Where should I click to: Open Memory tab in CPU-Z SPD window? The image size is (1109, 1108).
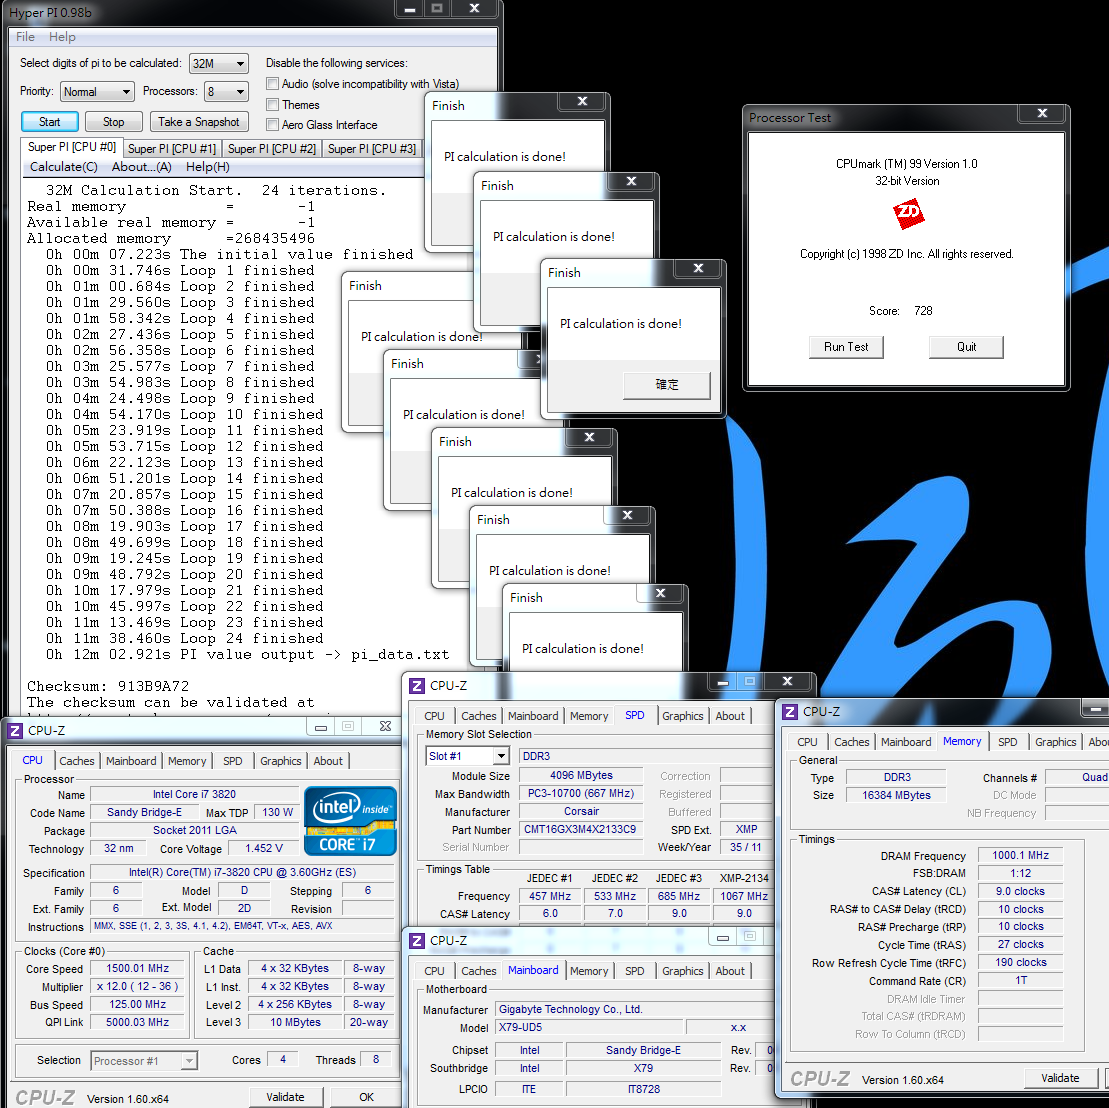tap(589, 716)
